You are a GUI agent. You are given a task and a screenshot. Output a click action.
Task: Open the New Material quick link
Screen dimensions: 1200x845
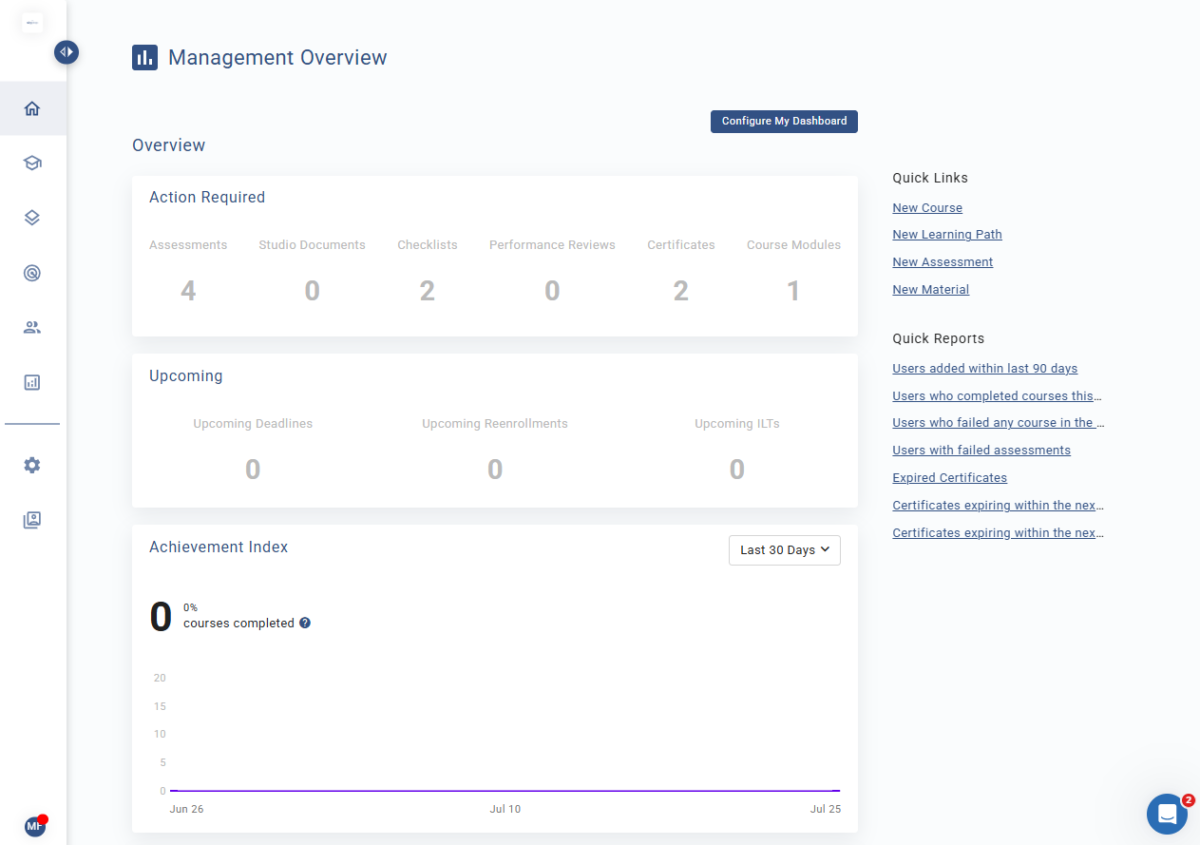tap(931, 290)
